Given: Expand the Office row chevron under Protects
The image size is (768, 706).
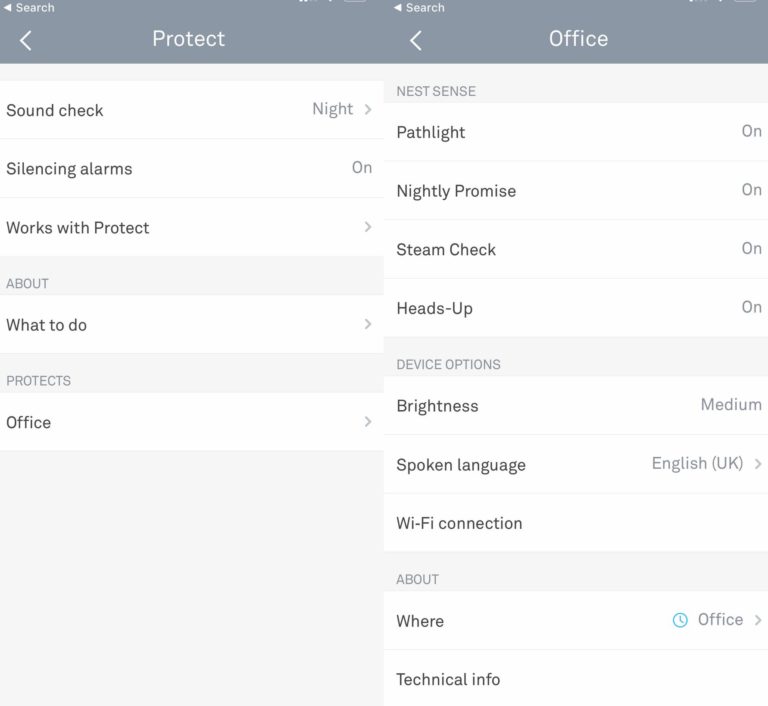Looking at the screenshot, I should coord(368,421).
